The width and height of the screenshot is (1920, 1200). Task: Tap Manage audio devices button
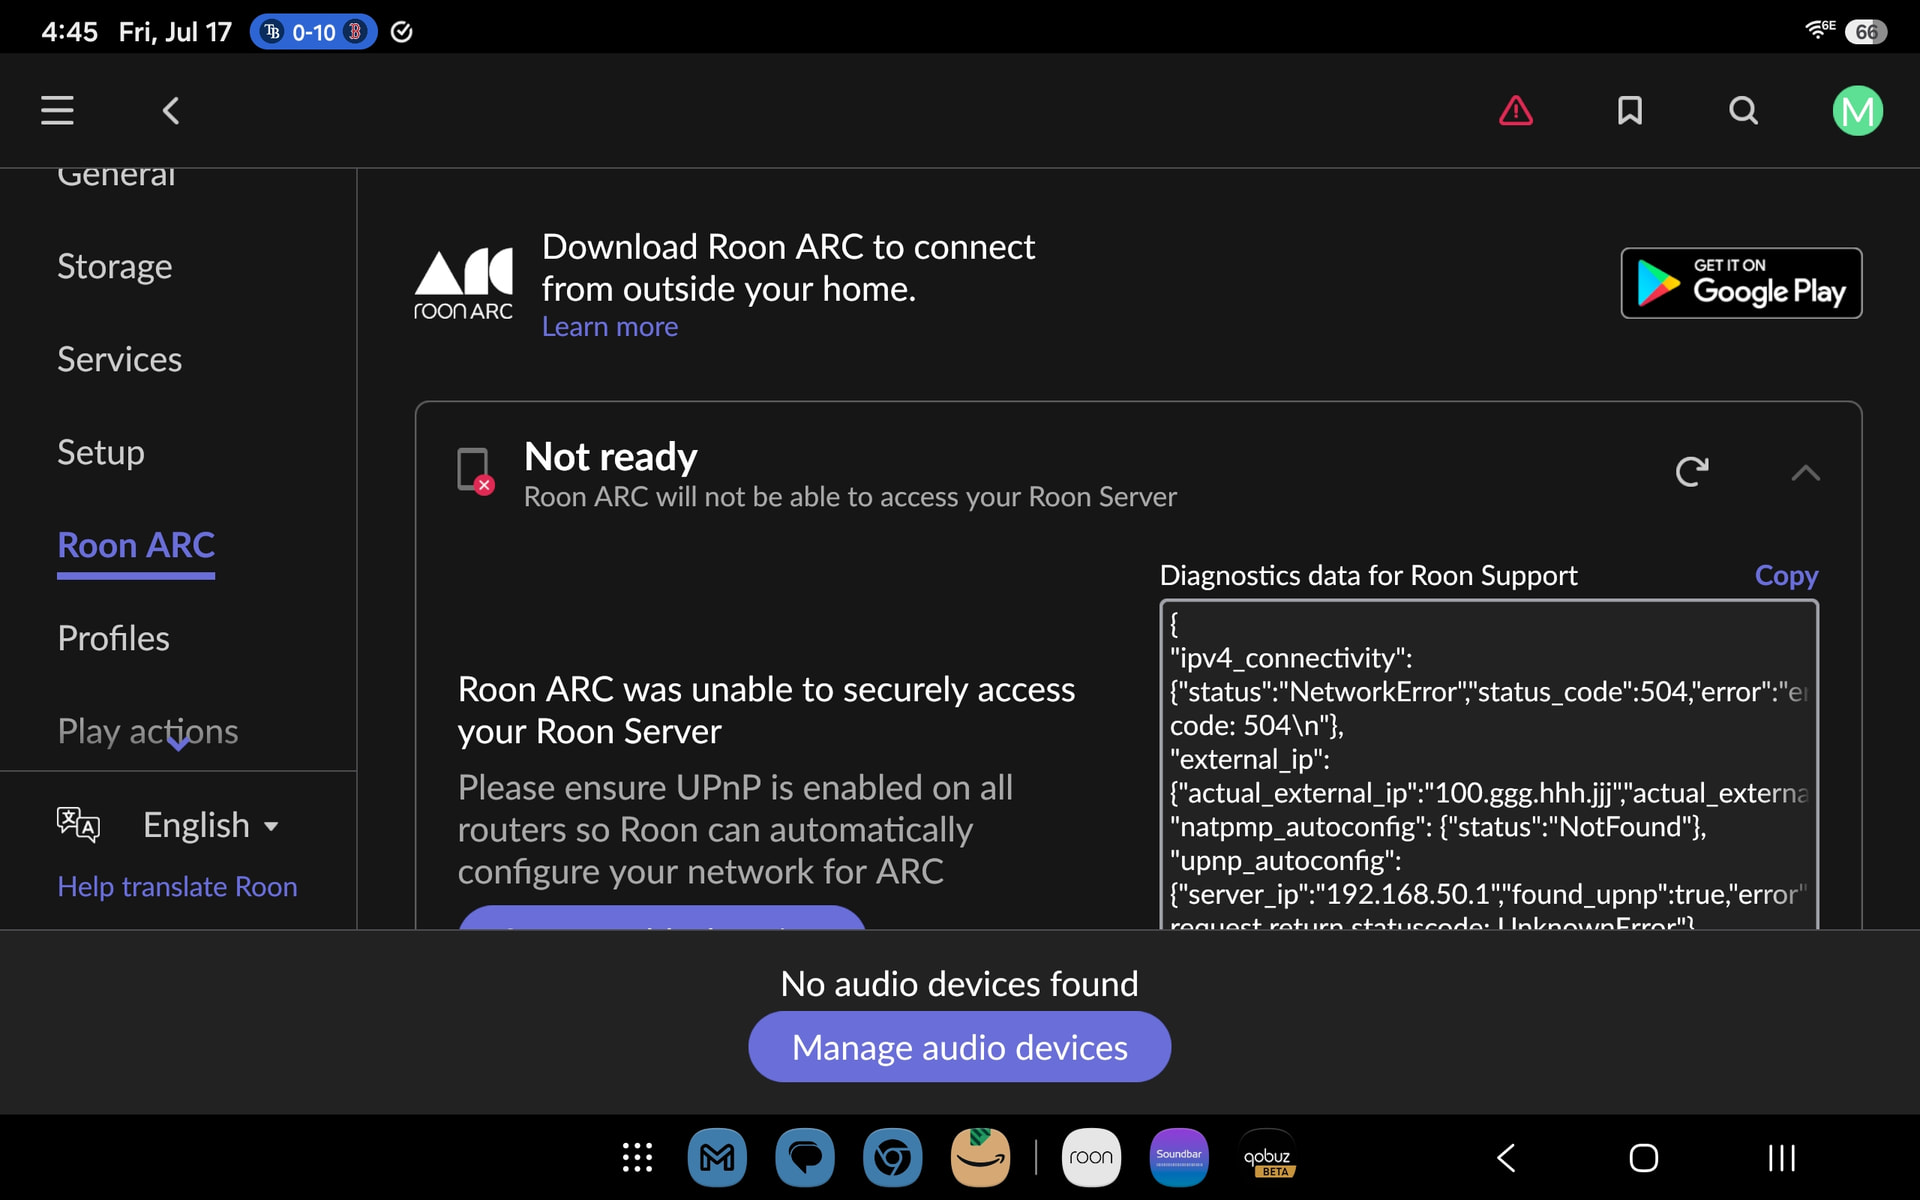pos(960,1047)
